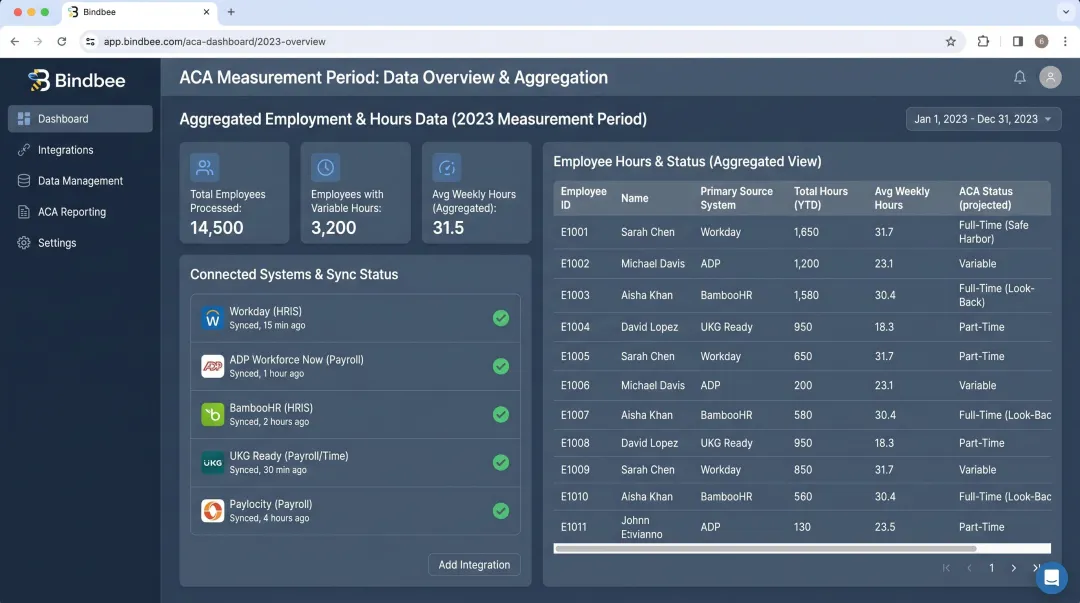The image size is (1080, 603).
Task: Click the Bindbee logo
Action: [76, 81]
